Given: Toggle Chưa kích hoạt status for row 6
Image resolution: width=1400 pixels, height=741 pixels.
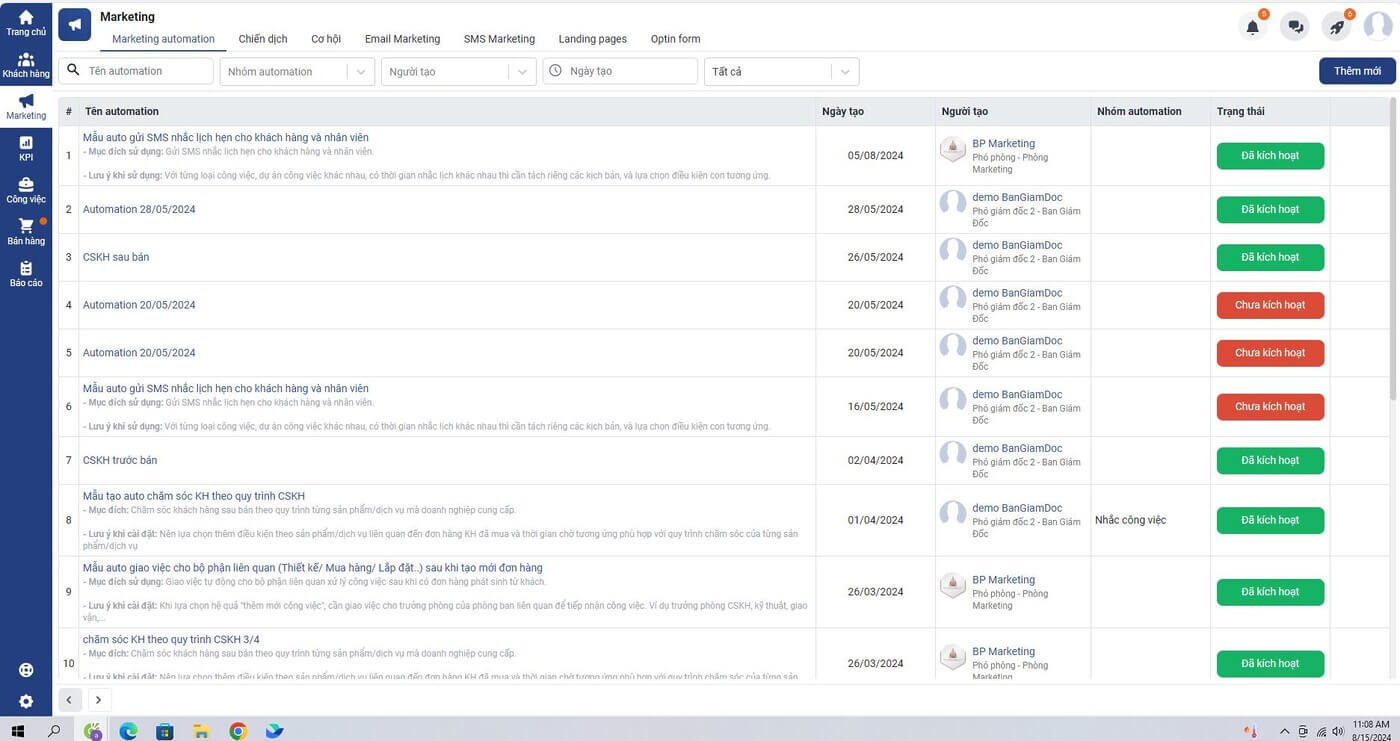Looking at the screenshot, I should tap(1270, 407).
